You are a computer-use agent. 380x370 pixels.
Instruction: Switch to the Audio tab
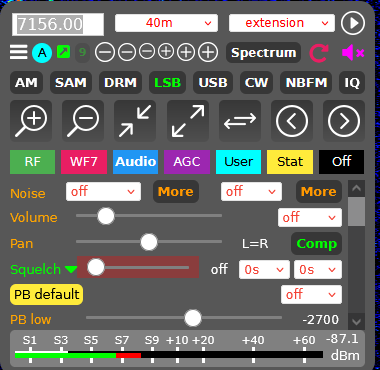click(135, 162)
